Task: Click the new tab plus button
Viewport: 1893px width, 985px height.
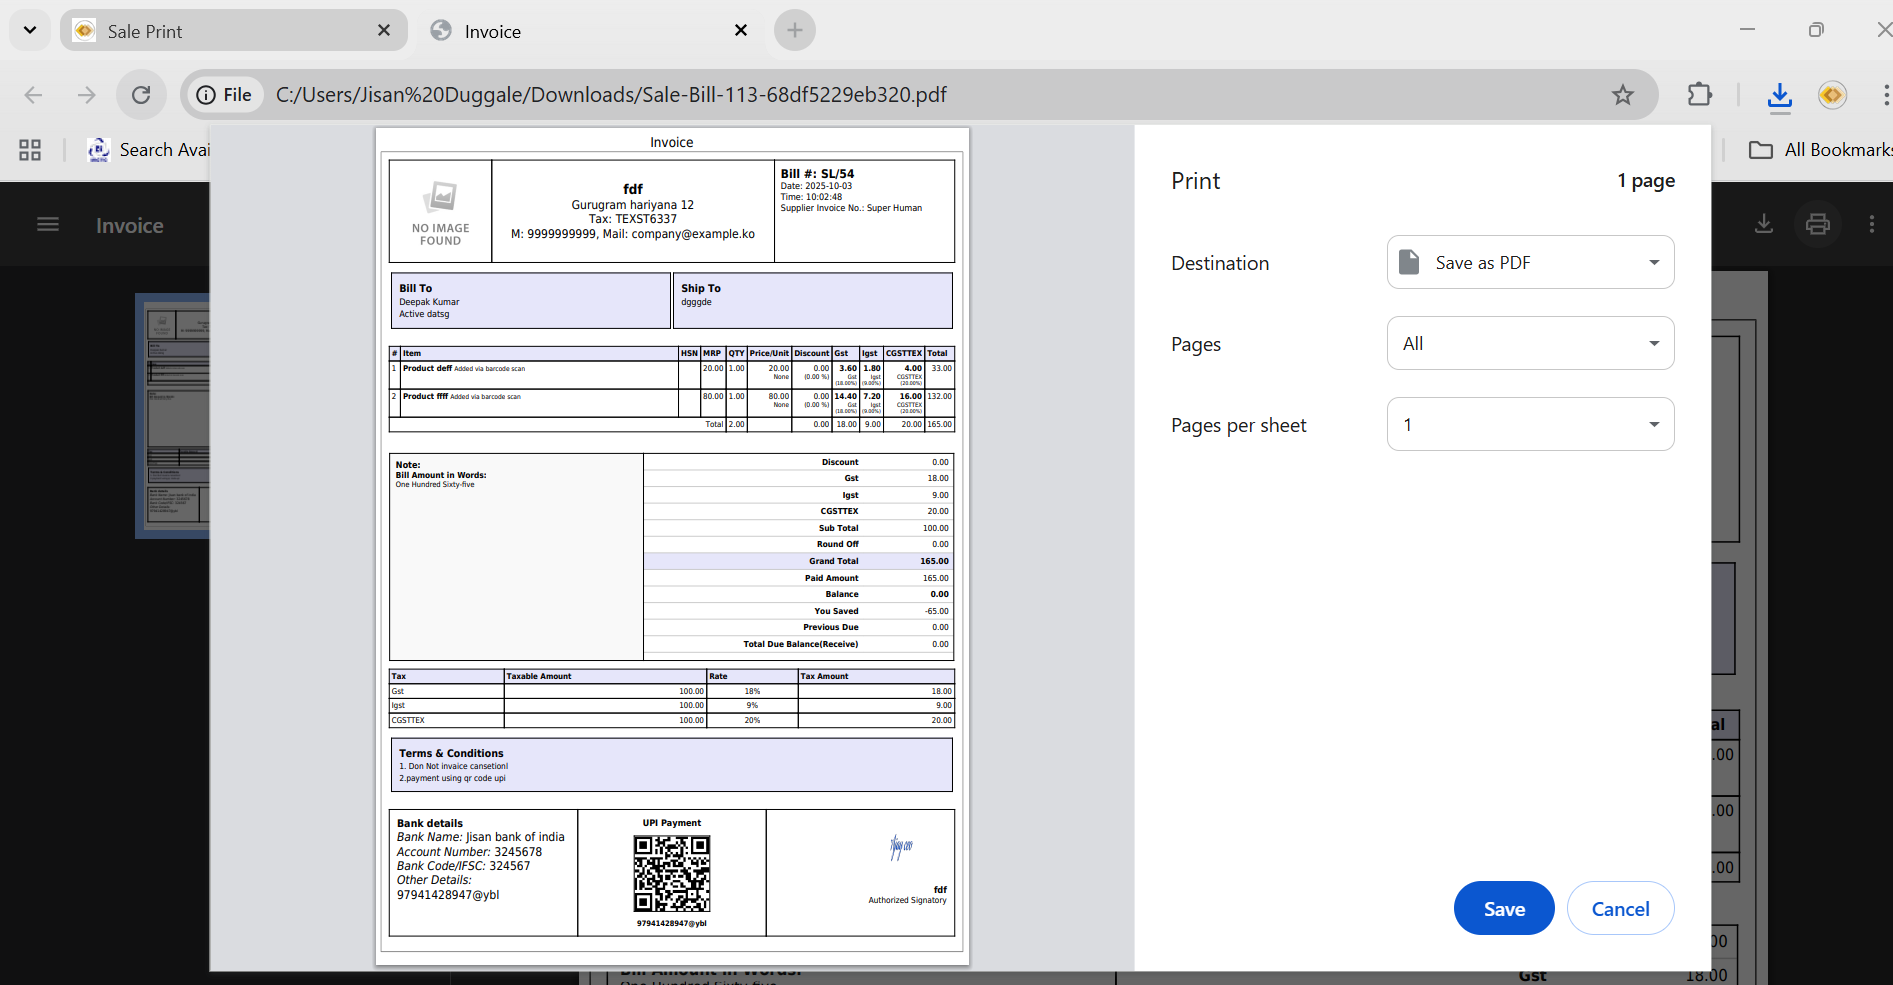Action: 794,31
